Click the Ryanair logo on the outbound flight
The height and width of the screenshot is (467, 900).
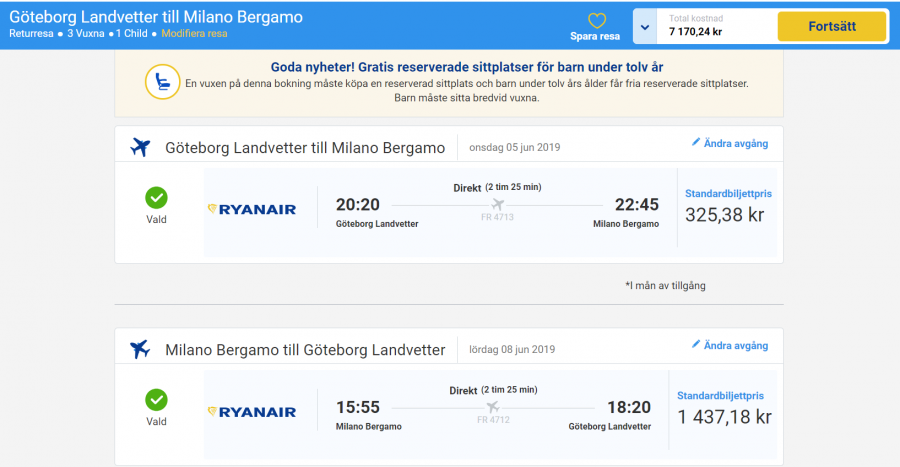(x=252, y=209)
